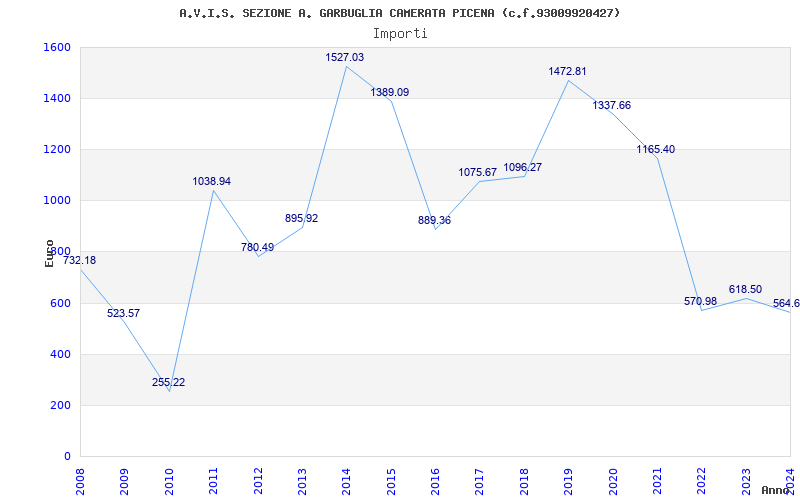Click the Euro y-axis title

(x=49, y=253)
